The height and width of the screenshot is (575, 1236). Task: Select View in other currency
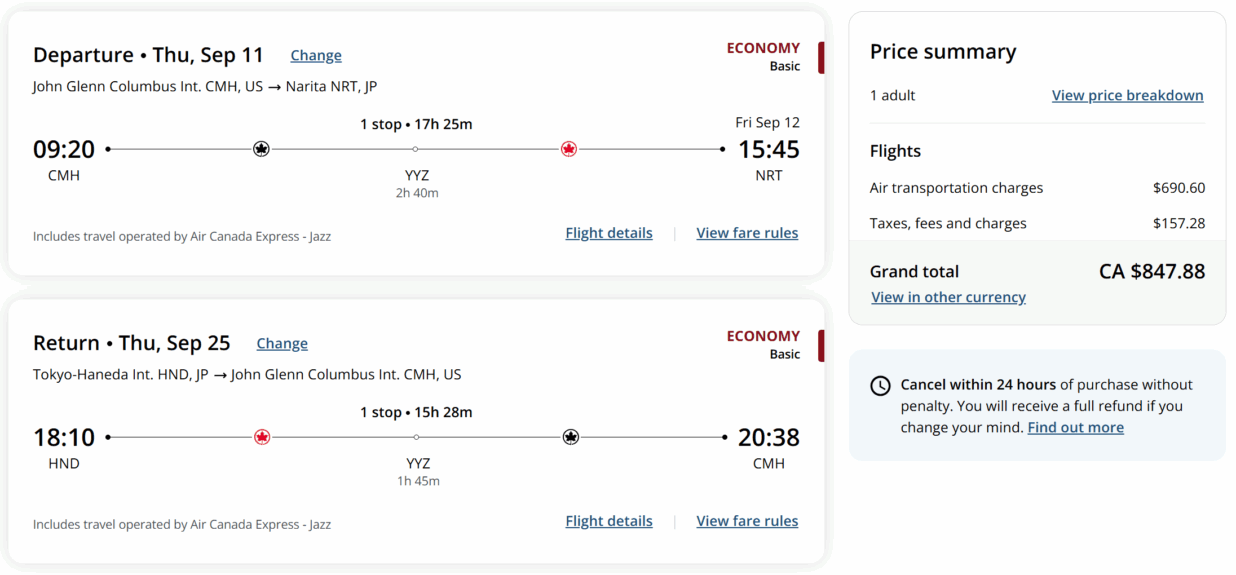tap(948, 297)
